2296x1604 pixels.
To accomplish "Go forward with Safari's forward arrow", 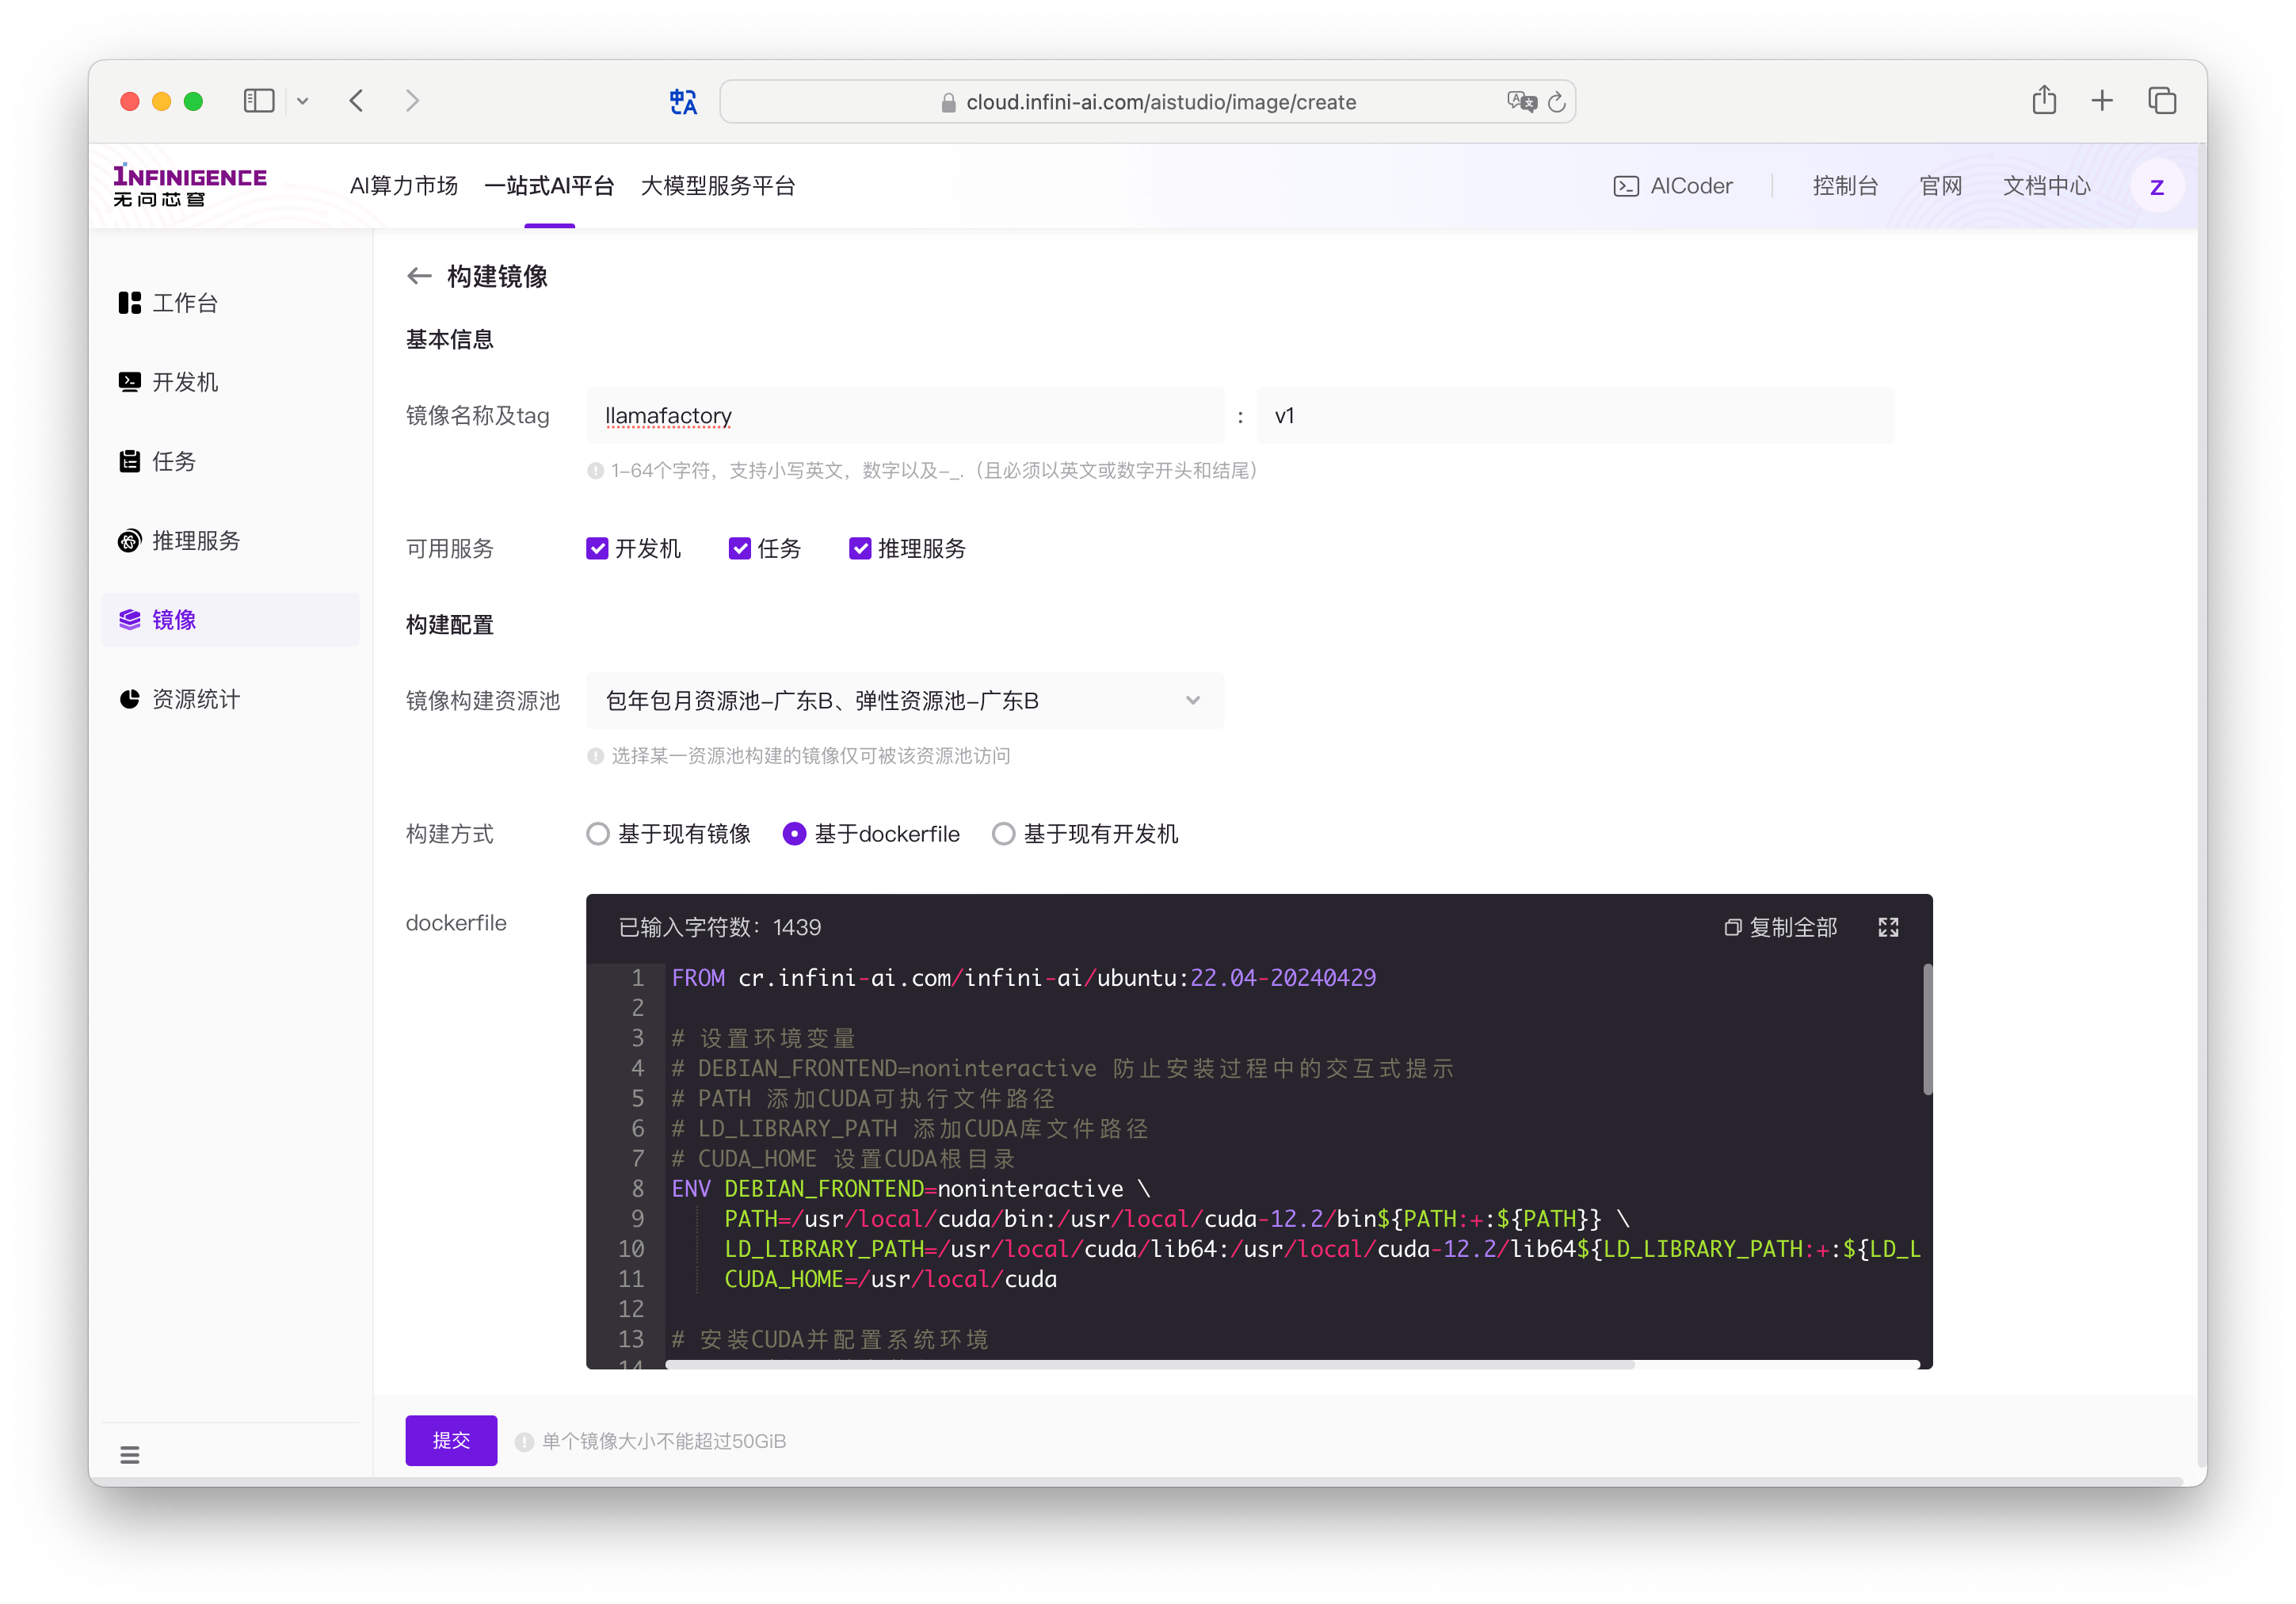I will point(412,101).
